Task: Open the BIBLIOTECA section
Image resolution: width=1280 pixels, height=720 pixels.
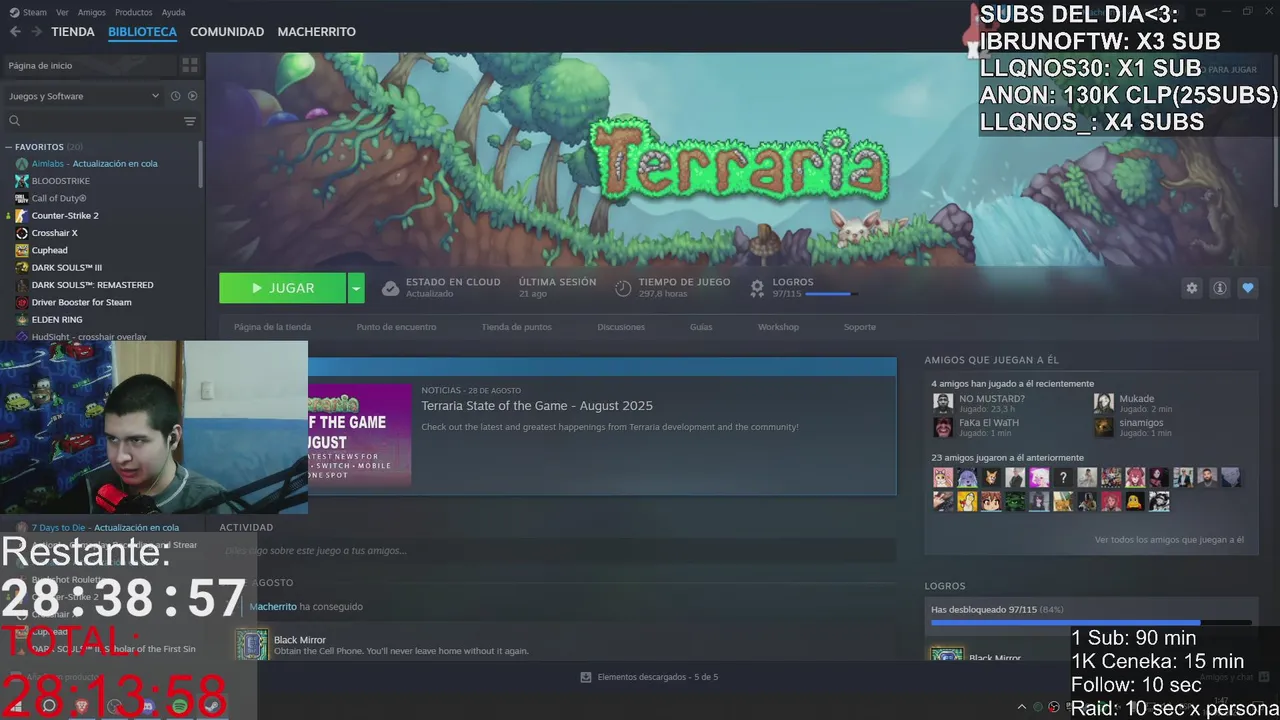Action: pyautogui.click(x=142, y=32)
